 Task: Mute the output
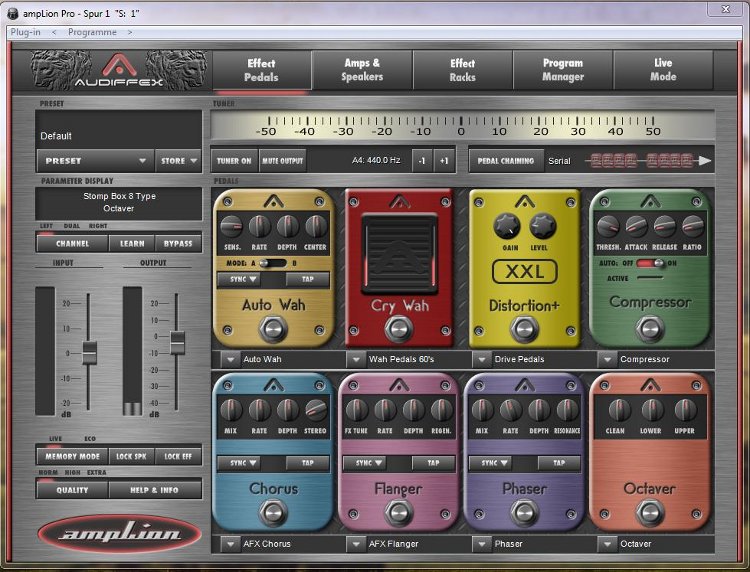[282, 161]
